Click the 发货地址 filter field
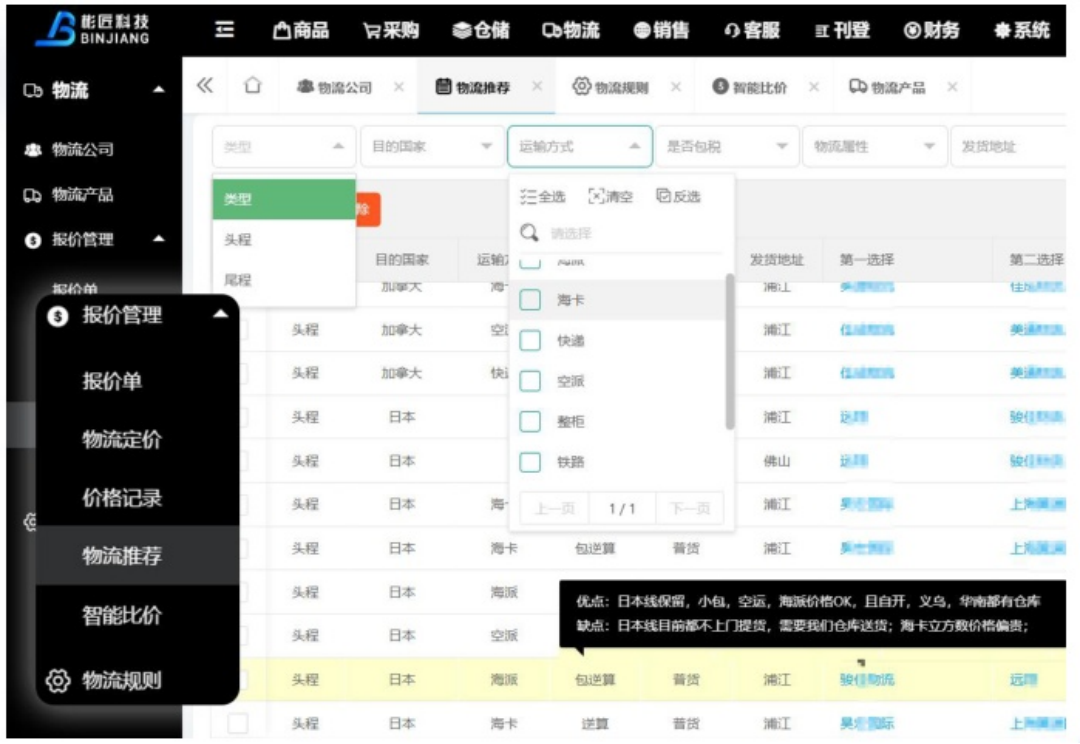Image resolution: width=1080 pixels, height=744 pixels. point(1009,146)
